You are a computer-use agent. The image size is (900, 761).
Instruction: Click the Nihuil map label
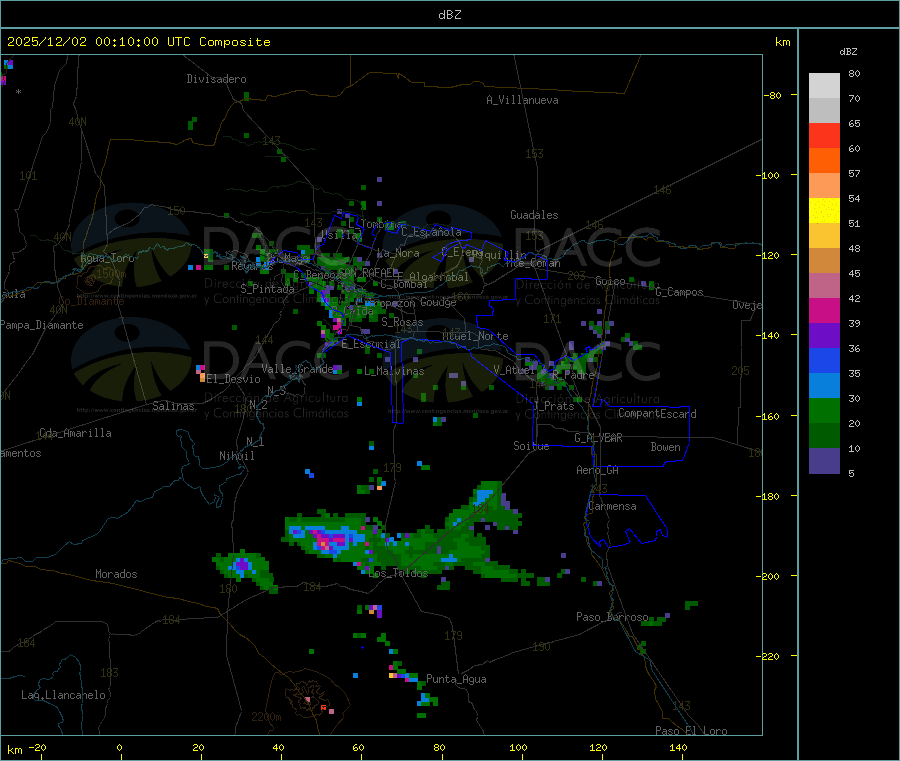pos(237,456)
